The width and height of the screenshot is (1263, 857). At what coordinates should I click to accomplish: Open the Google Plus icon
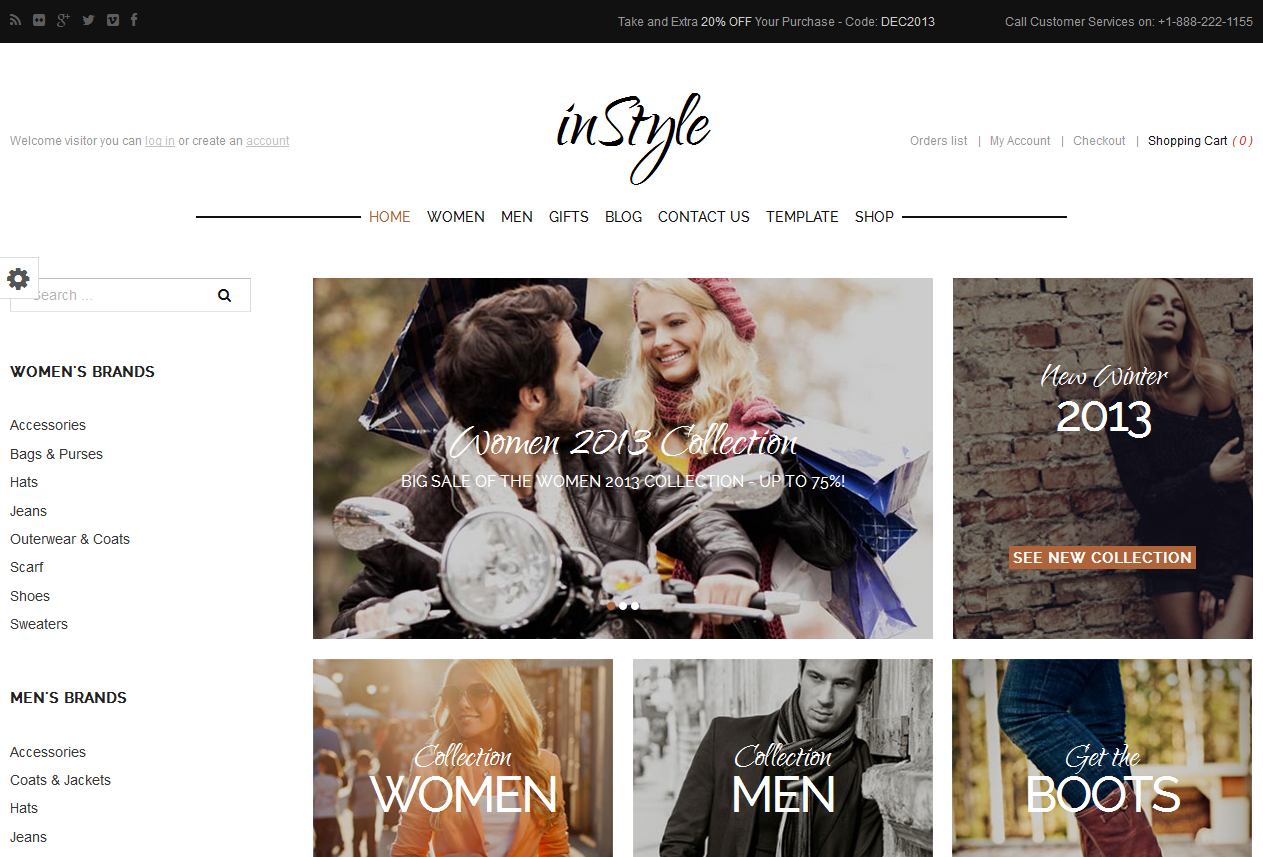[x=63, y=20]
